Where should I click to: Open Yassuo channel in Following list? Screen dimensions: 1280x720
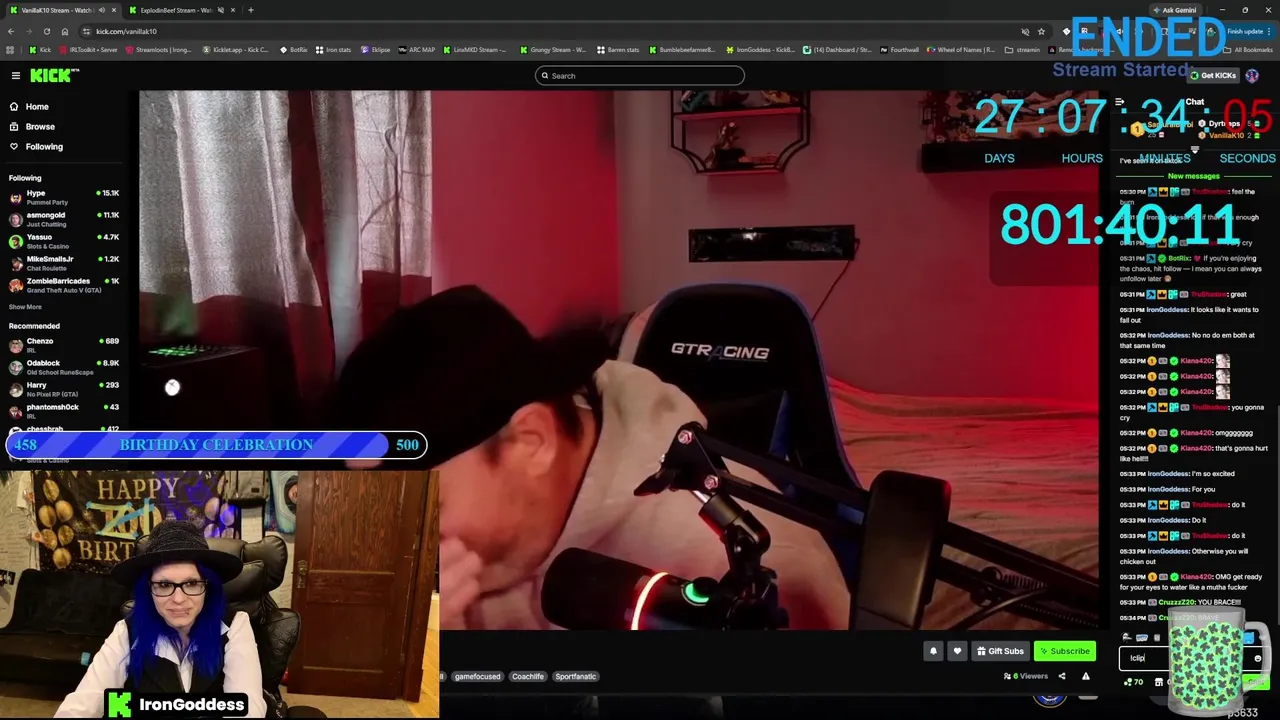64,241
